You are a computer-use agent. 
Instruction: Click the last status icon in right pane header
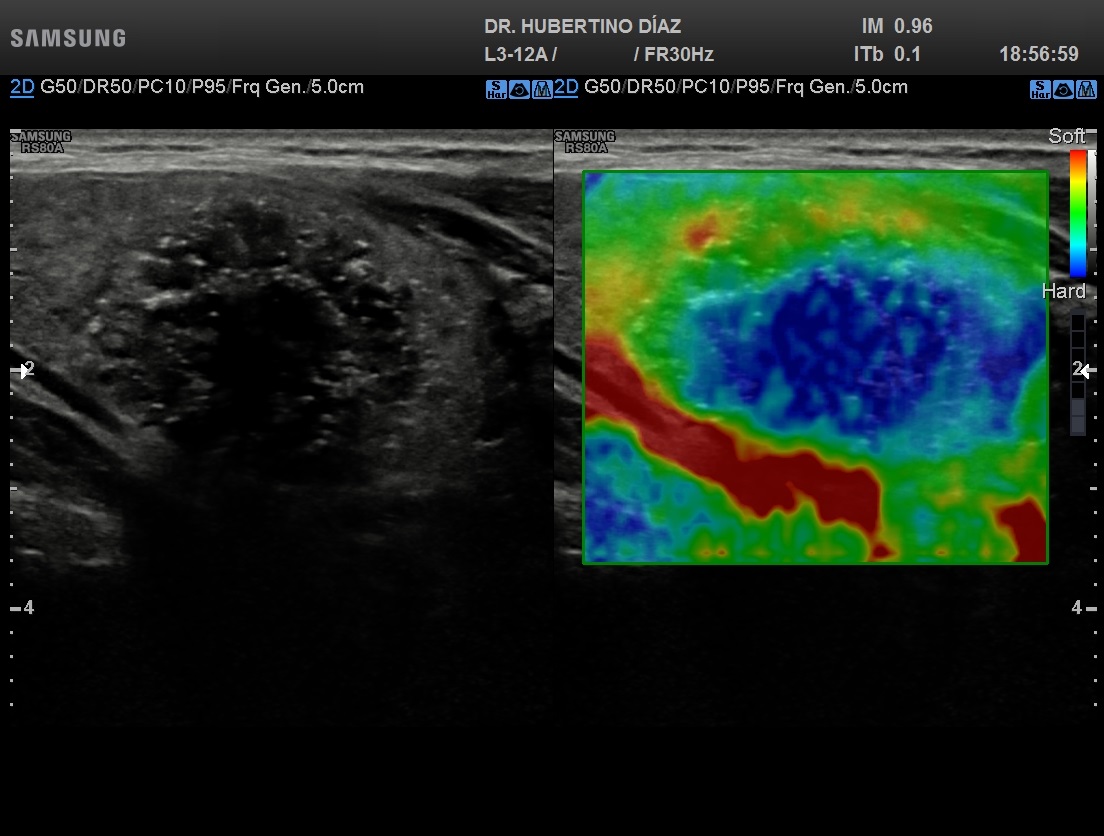tap(1086, 89)
